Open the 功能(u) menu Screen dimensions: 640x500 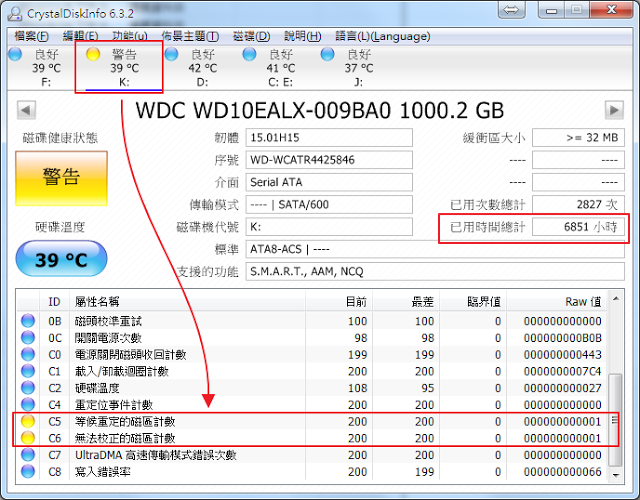[130, 36]
